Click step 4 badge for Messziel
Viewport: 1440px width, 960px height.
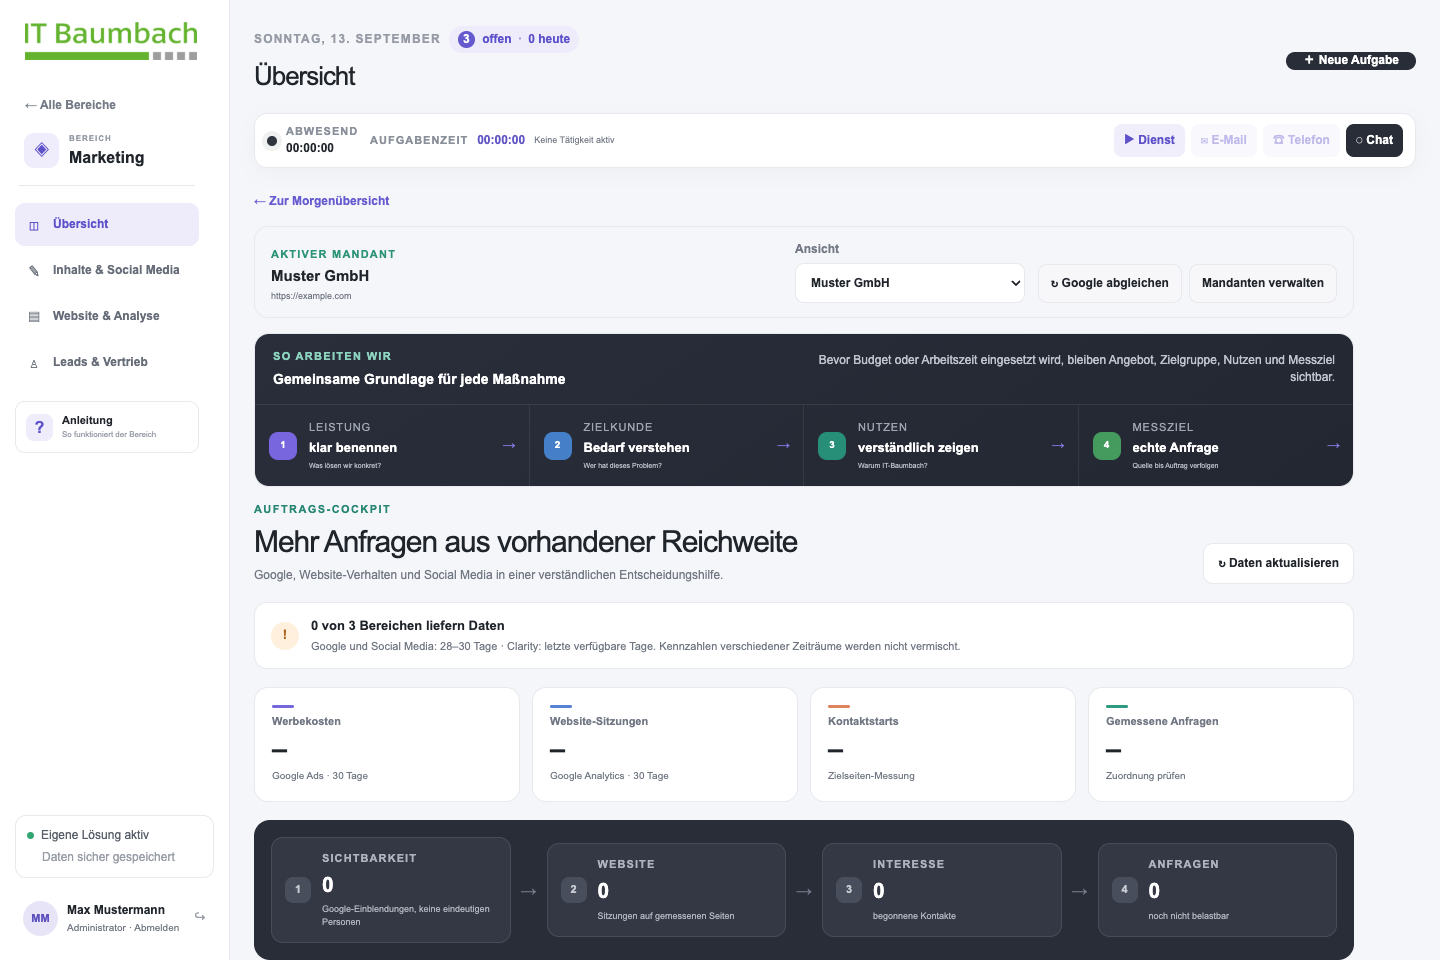pos(1107,445)
